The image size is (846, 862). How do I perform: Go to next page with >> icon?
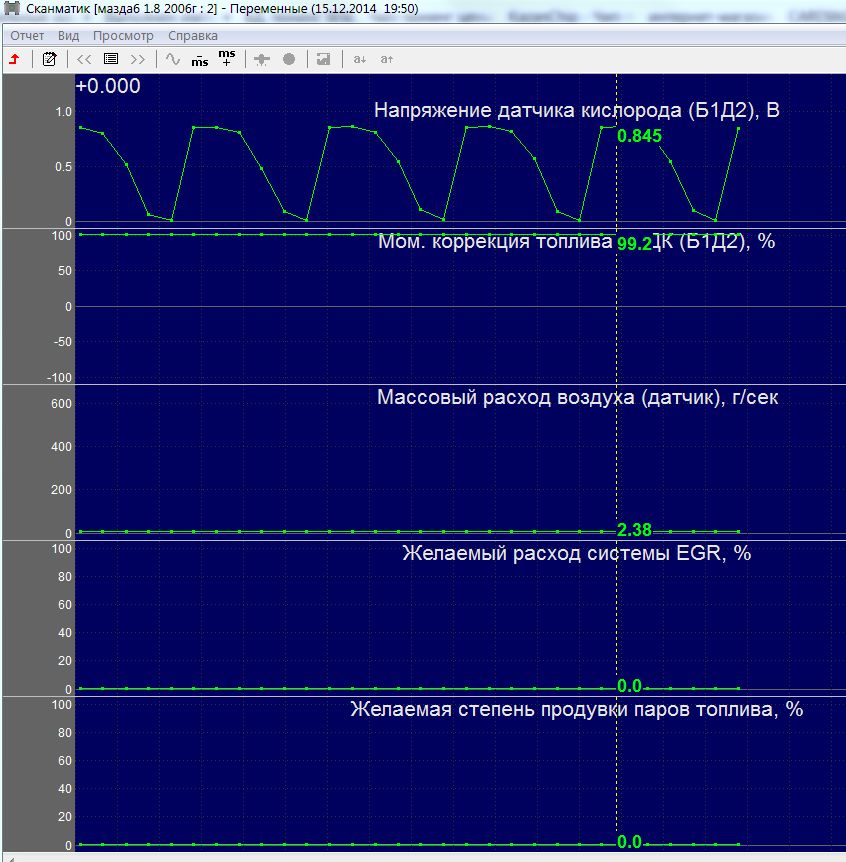coord(138,59)
